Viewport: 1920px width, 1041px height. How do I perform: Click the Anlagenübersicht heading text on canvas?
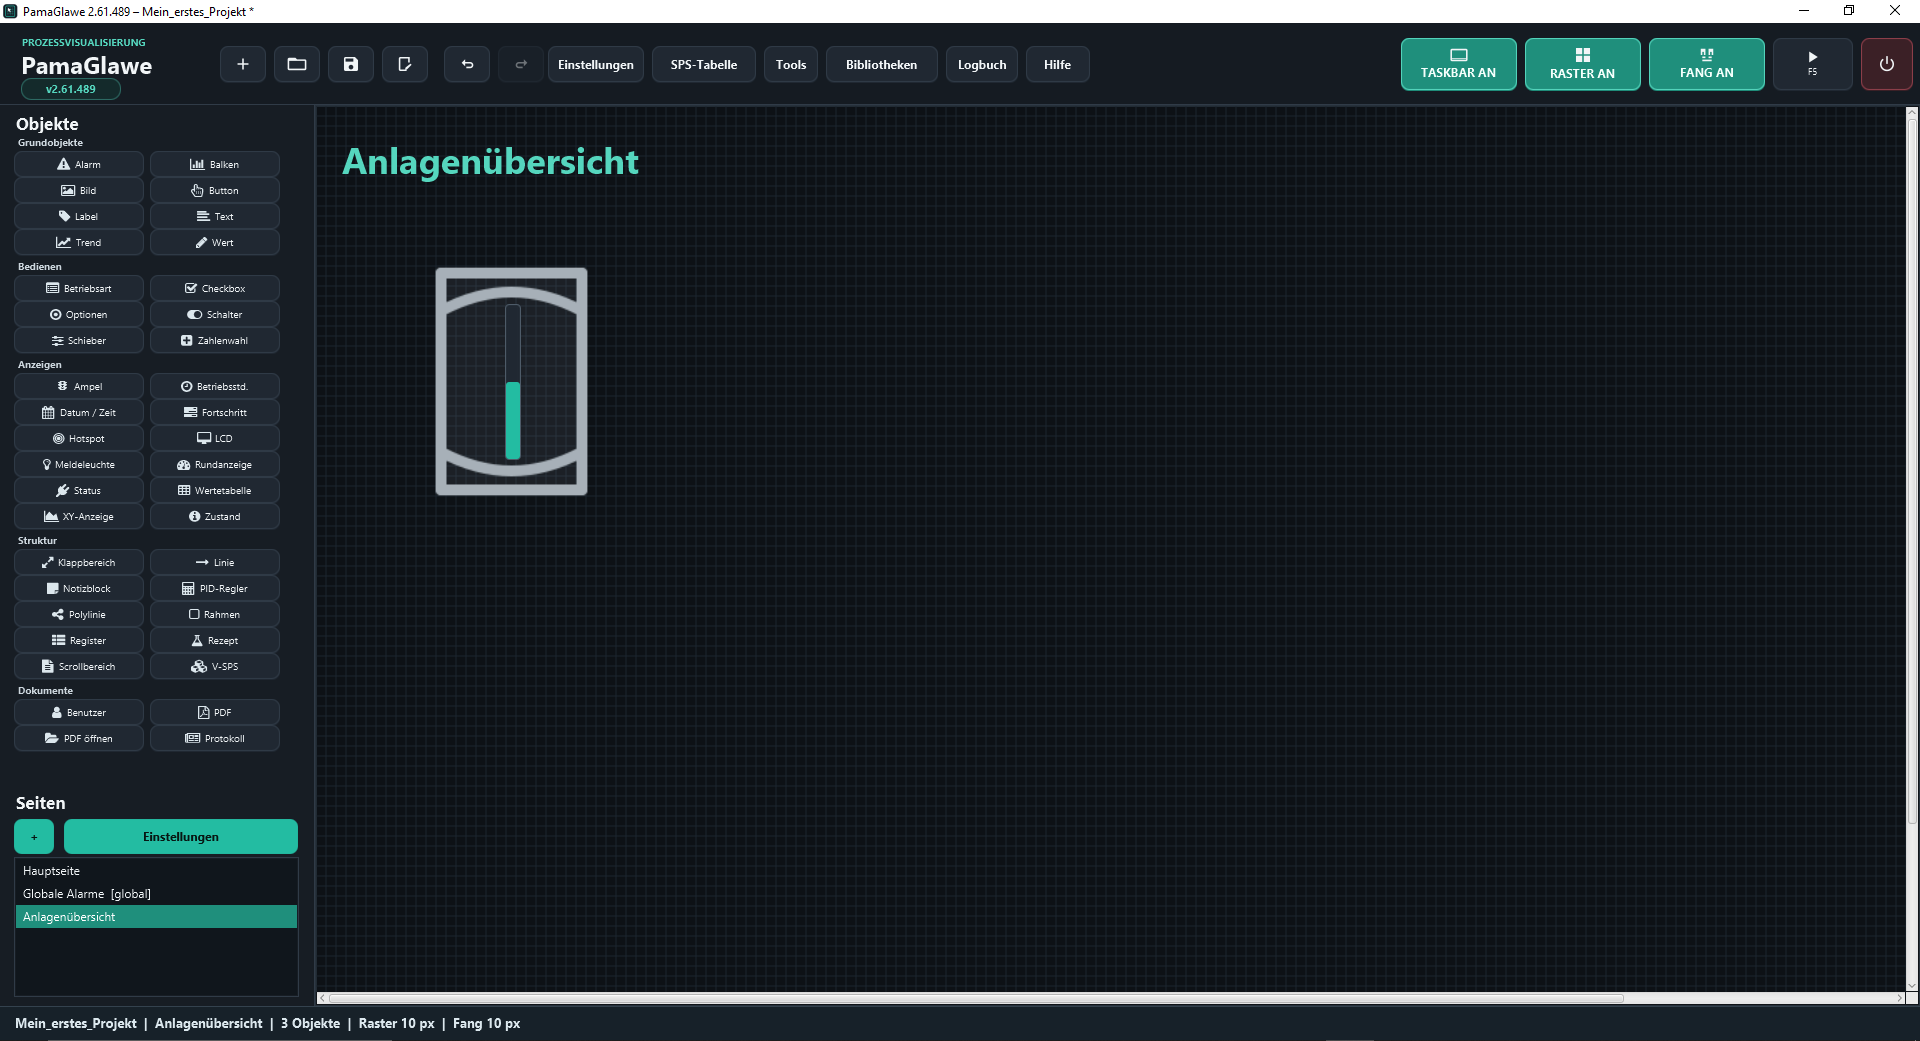click(490, 162)
